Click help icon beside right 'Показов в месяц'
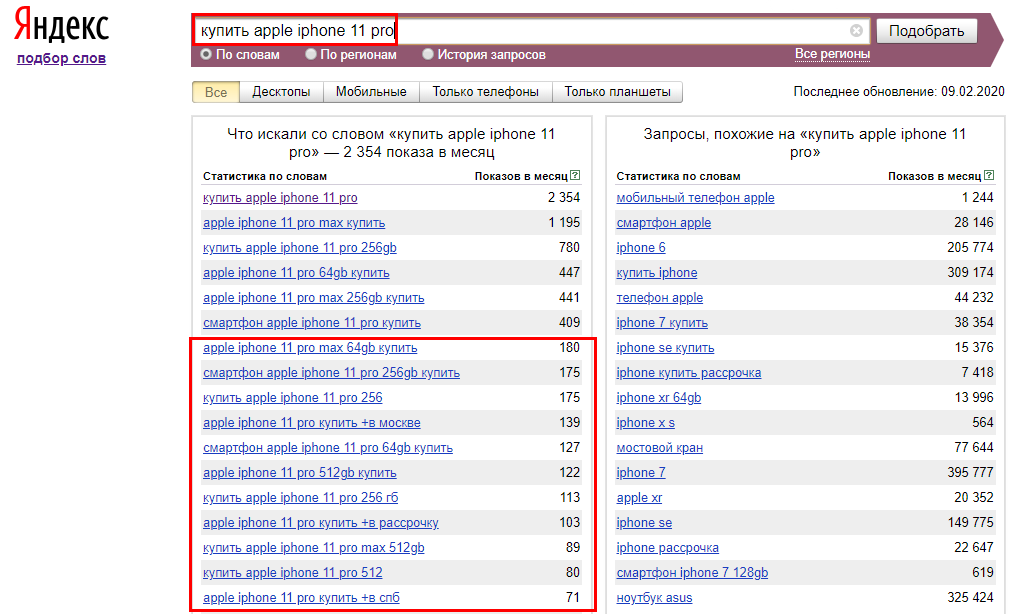This screenshot has height=614, width=1012. coord(989,176)
